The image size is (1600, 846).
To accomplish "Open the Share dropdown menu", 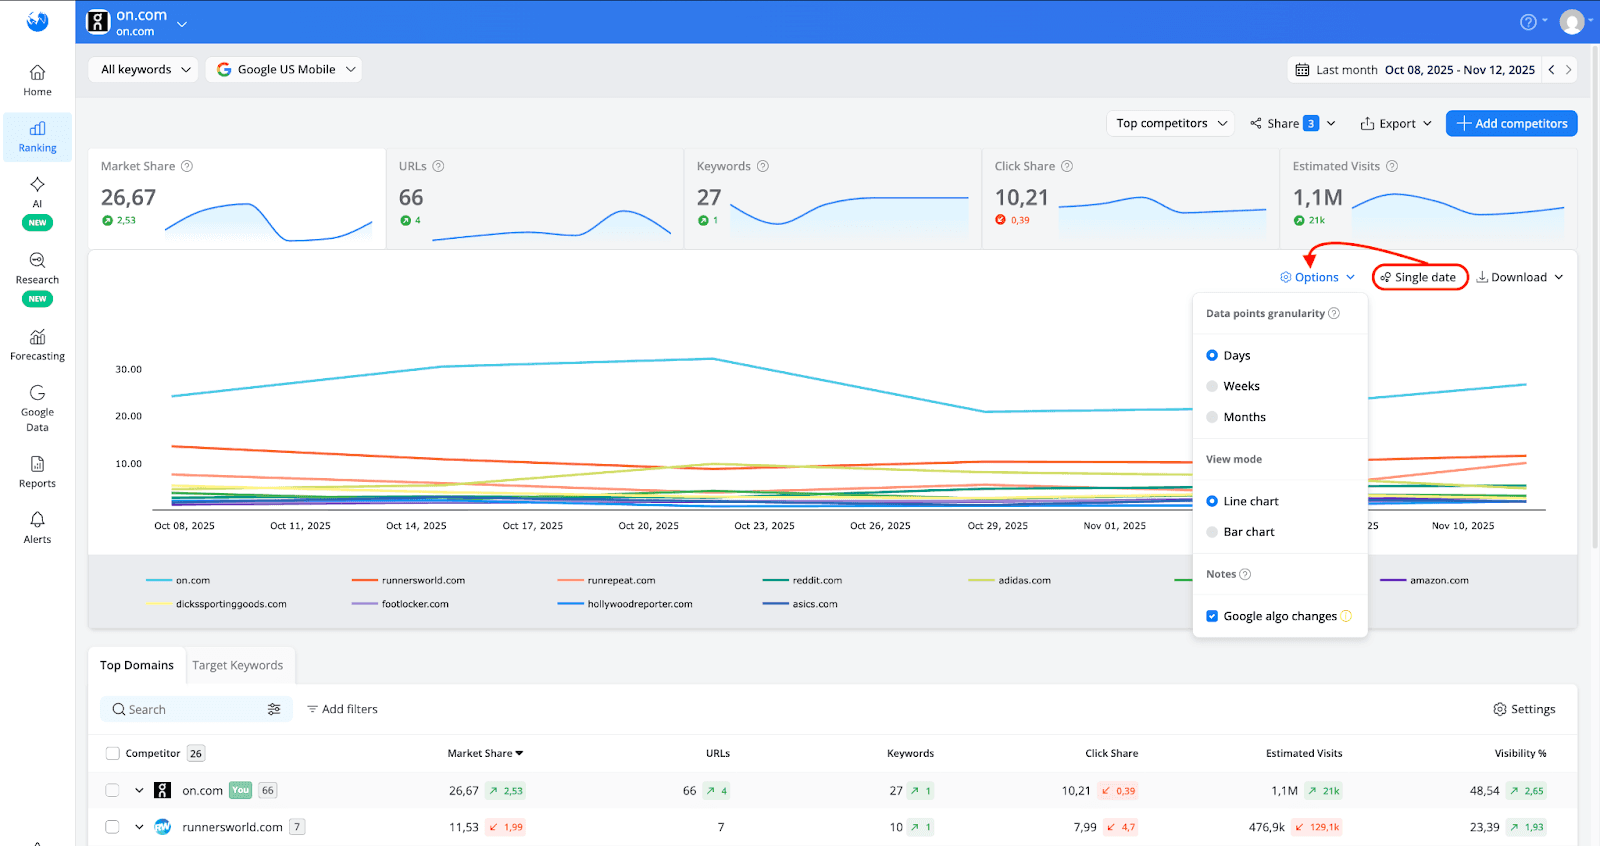I will coord(1292,123).
